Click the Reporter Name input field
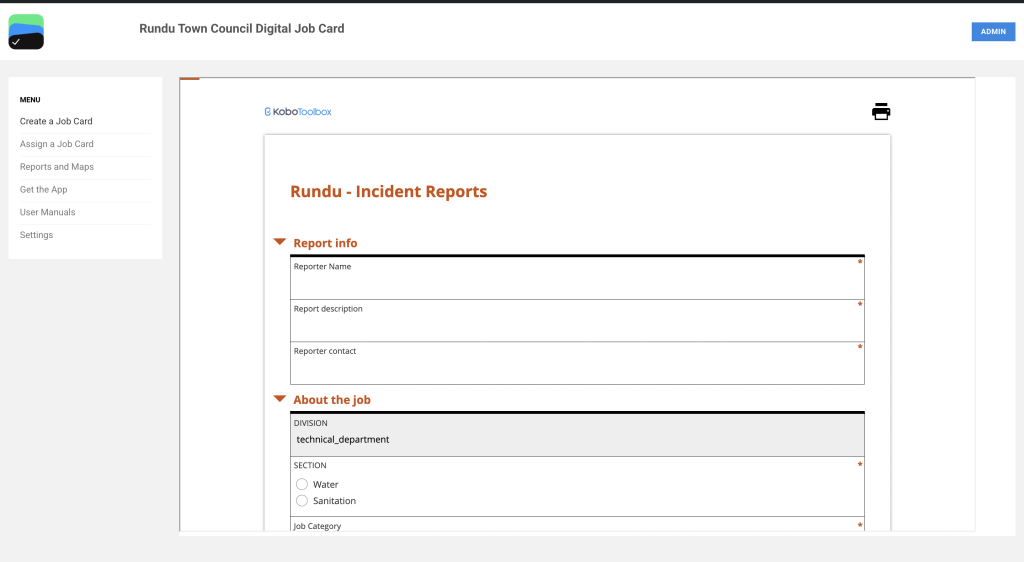The height and width of the screenshot is (562, 1024). pyautogui.click(x=576, y=284)
